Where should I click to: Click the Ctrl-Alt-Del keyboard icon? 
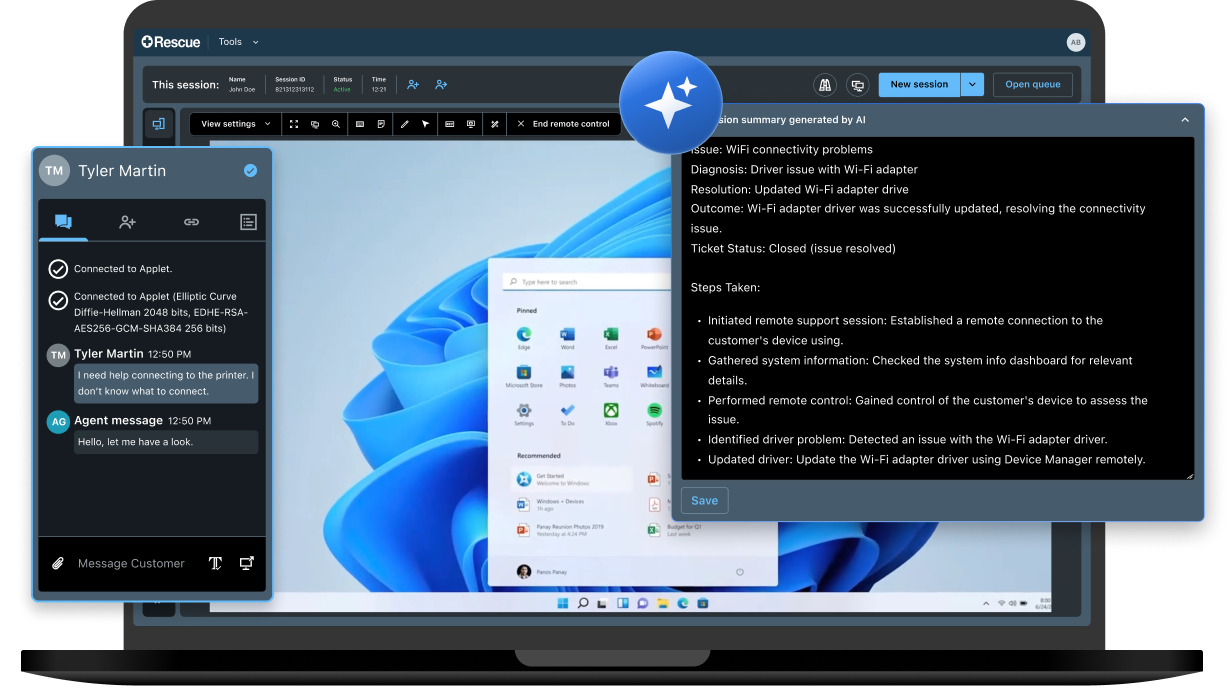coord(450,124)
